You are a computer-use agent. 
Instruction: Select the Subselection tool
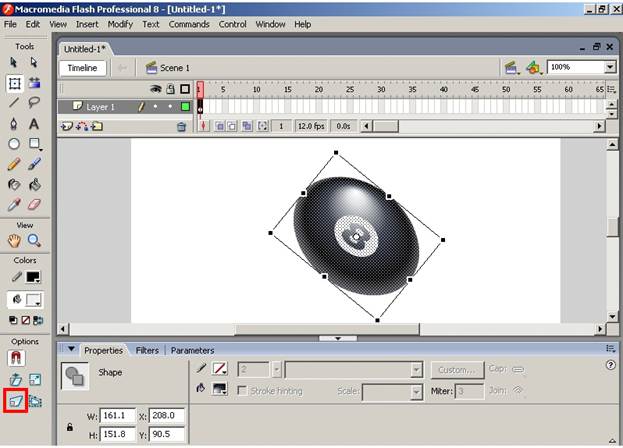tap(34, 62)
